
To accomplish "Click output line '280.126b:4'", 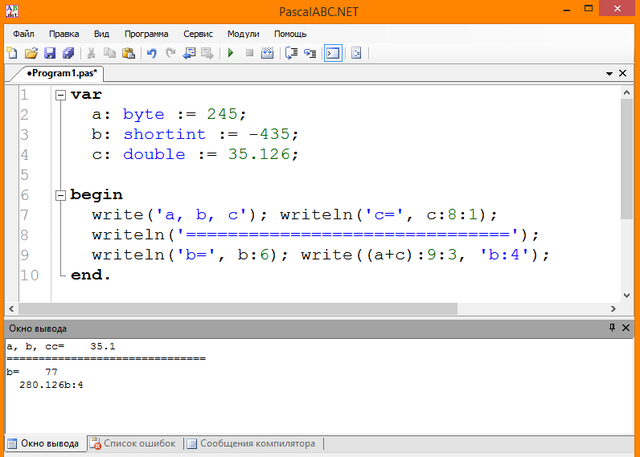I will click(51, 385).
